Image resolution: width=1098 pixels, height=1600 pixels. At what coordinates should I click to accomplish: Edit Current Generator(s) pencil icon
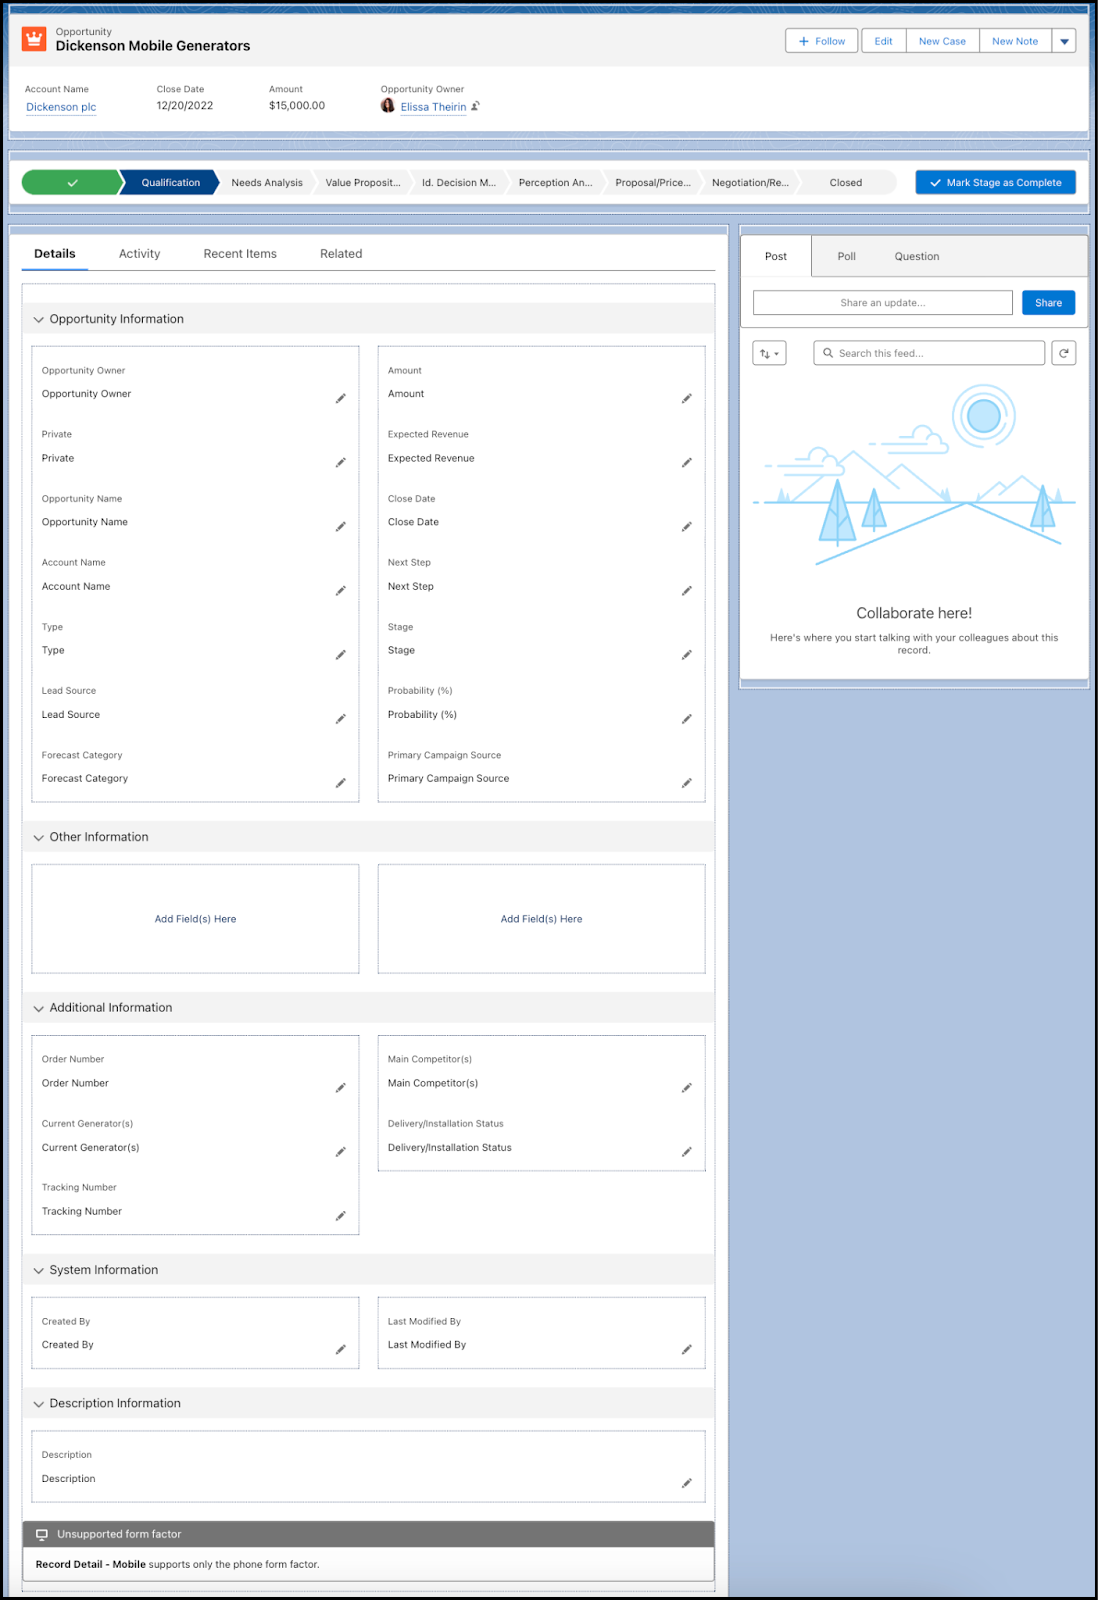(340, 1151)
